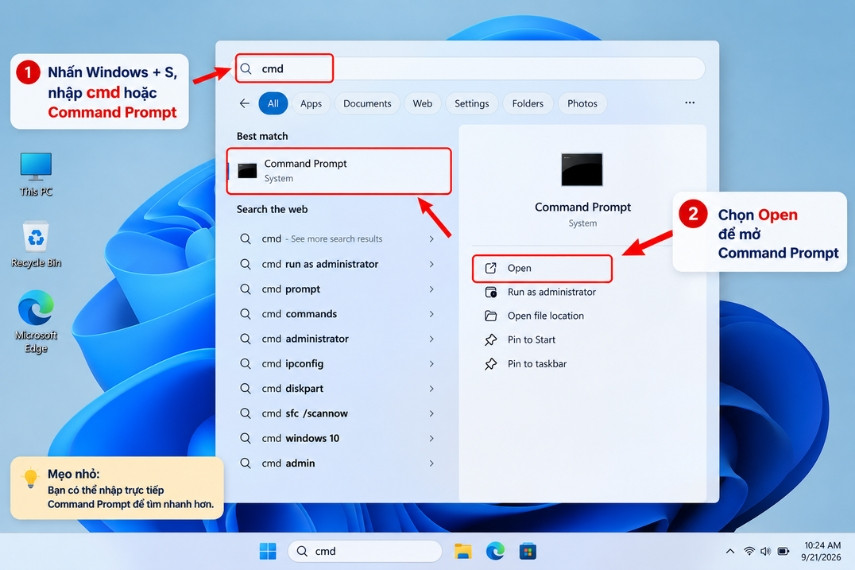Select 'cmd admin' web suggestion
Screen dimensions: 855x570
click(338, 463)
